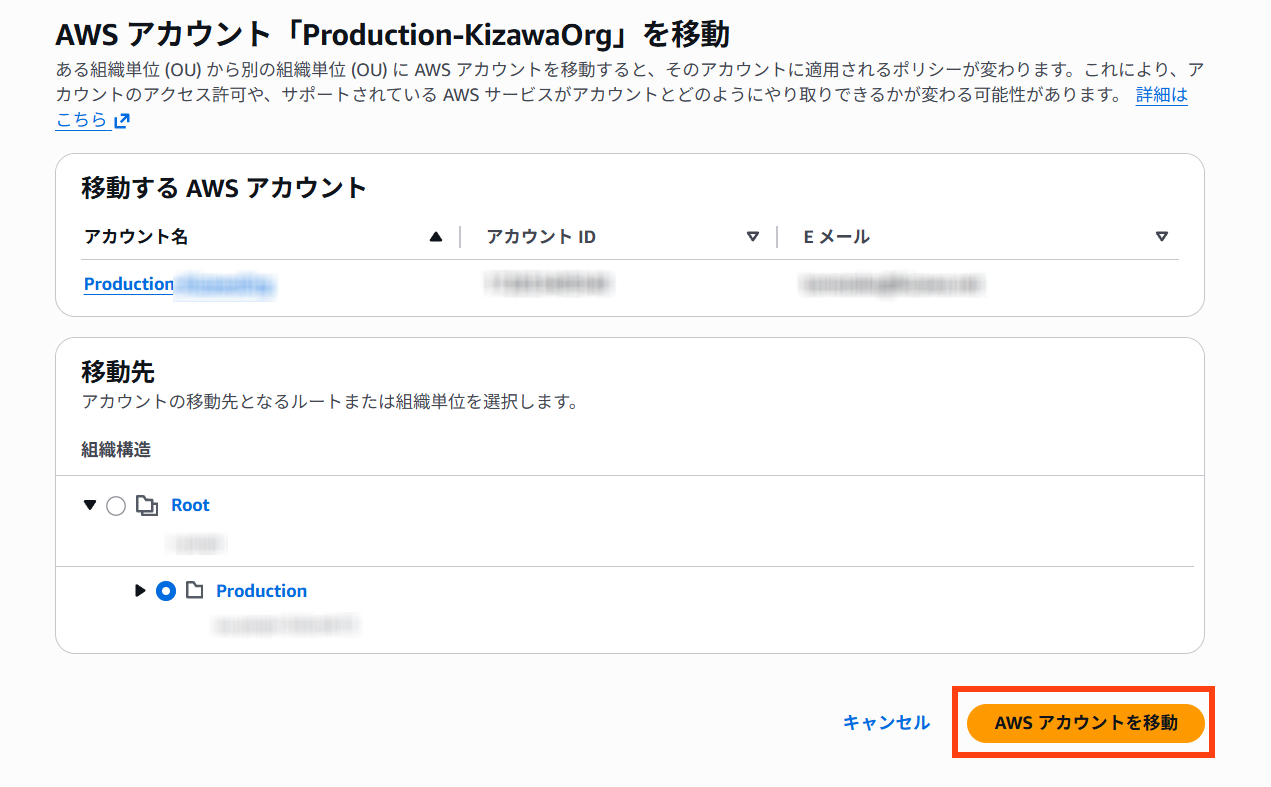Click divider between アカウント名 and アカウント ID
Image resolution: width=1271 pixels, height=787 pixels.
coord(460,237)
